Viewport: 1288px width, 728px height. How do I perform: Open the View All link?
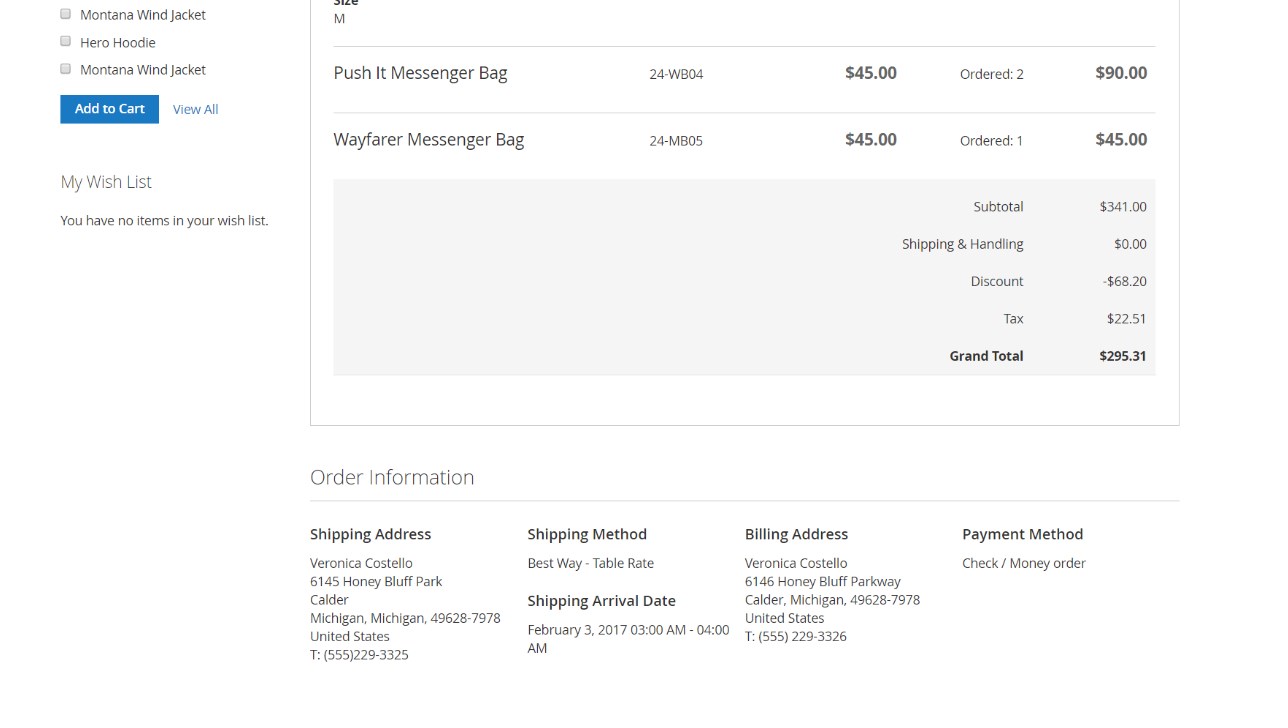pyautogui.click(x=195, y=109)
